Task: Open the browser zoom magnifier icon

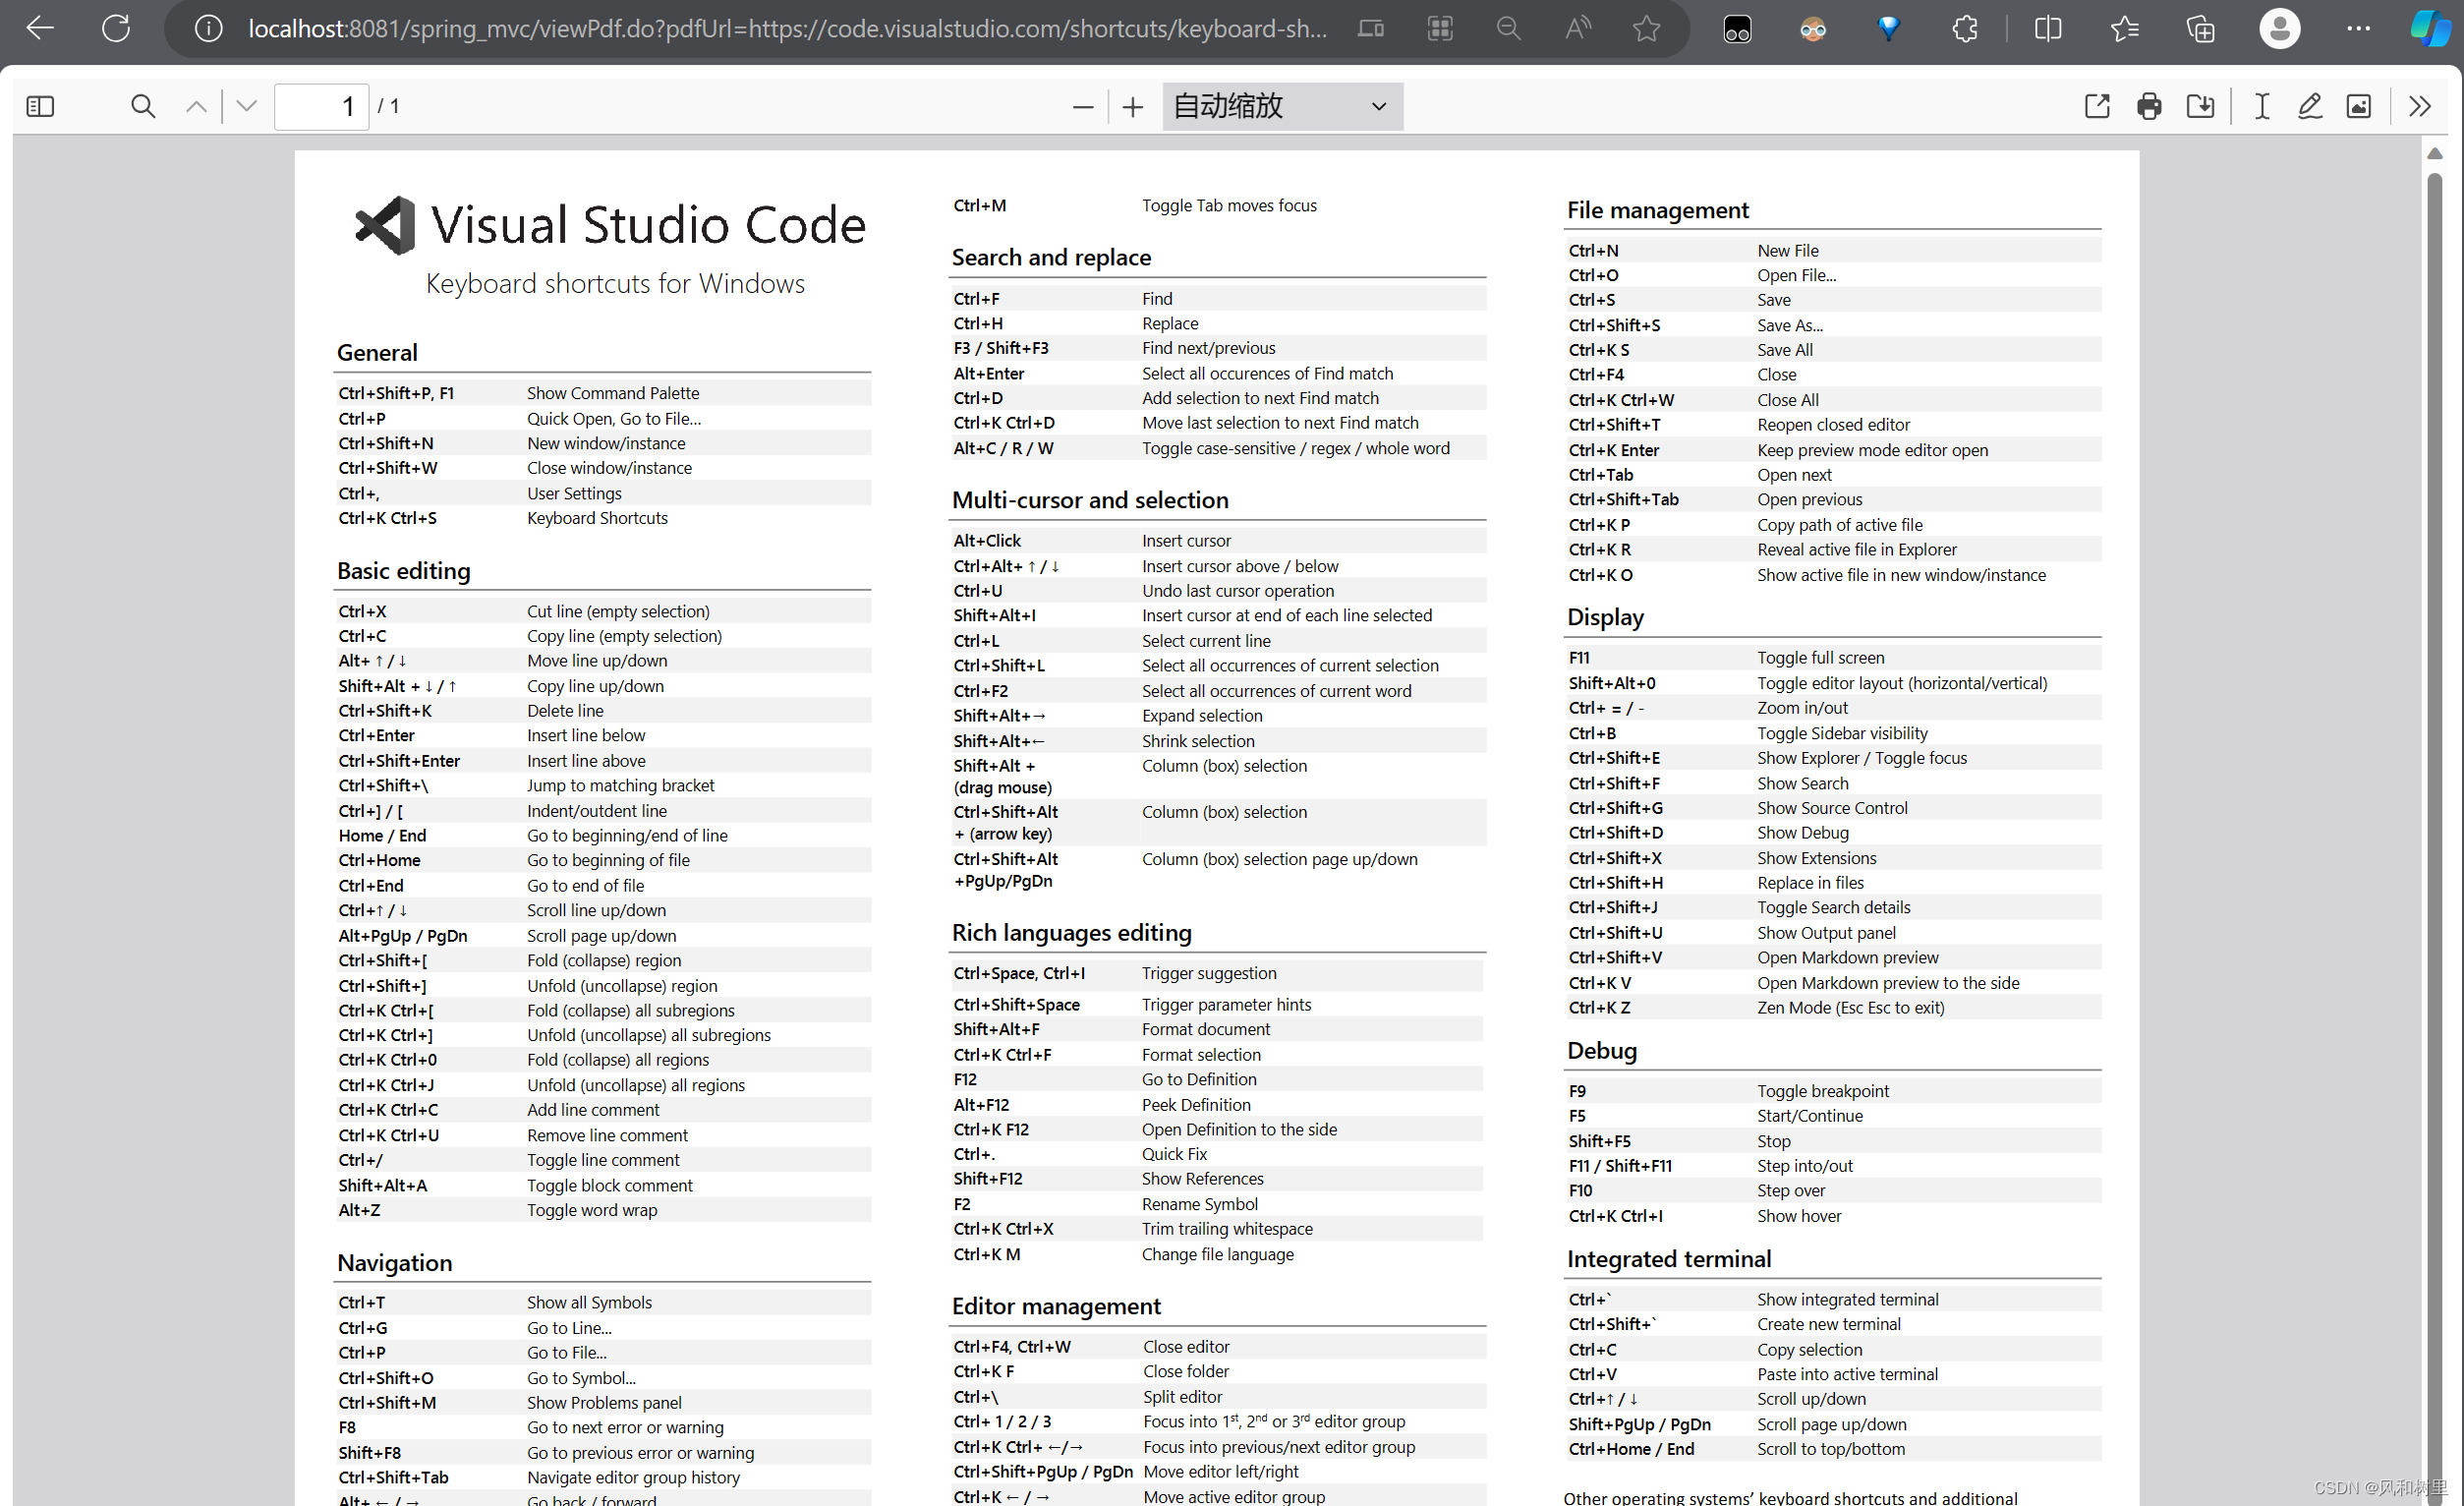Action: 1508,29
